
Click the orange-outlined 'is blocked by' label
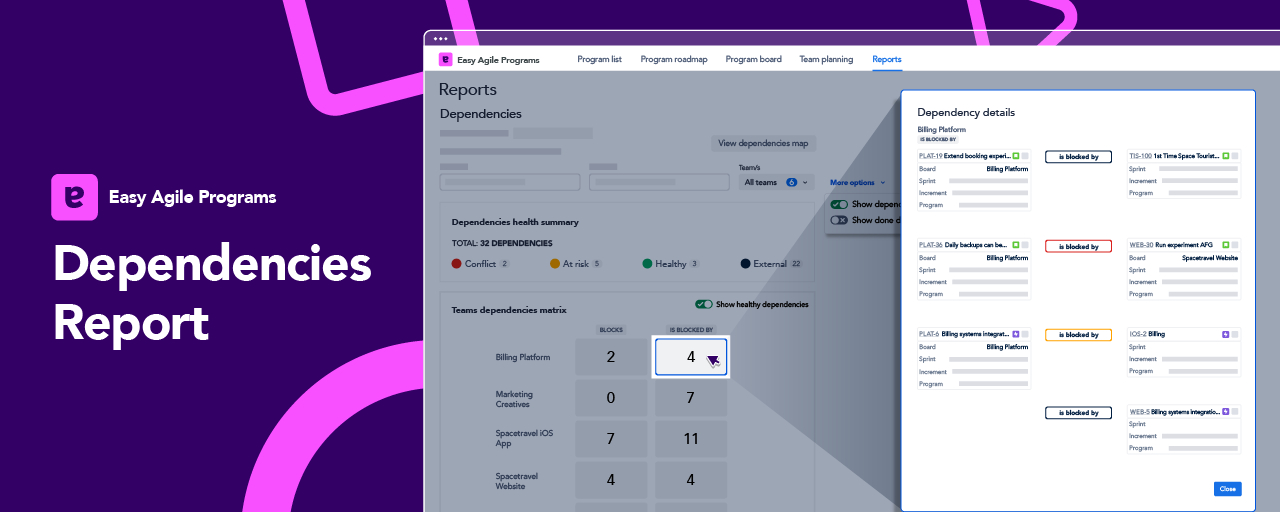1078,335
